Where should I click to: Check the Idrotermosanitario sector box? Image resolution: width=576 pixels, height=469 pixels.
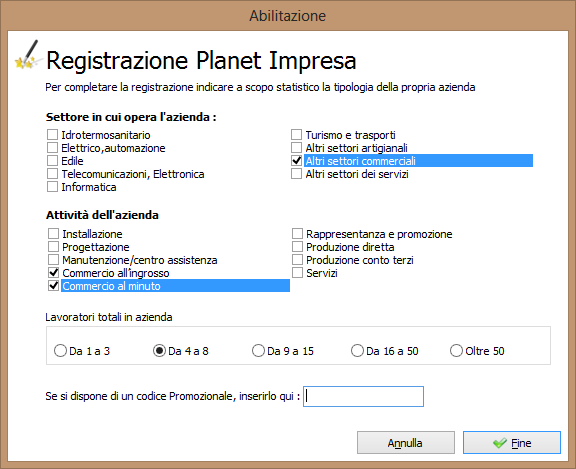[53, 135]
